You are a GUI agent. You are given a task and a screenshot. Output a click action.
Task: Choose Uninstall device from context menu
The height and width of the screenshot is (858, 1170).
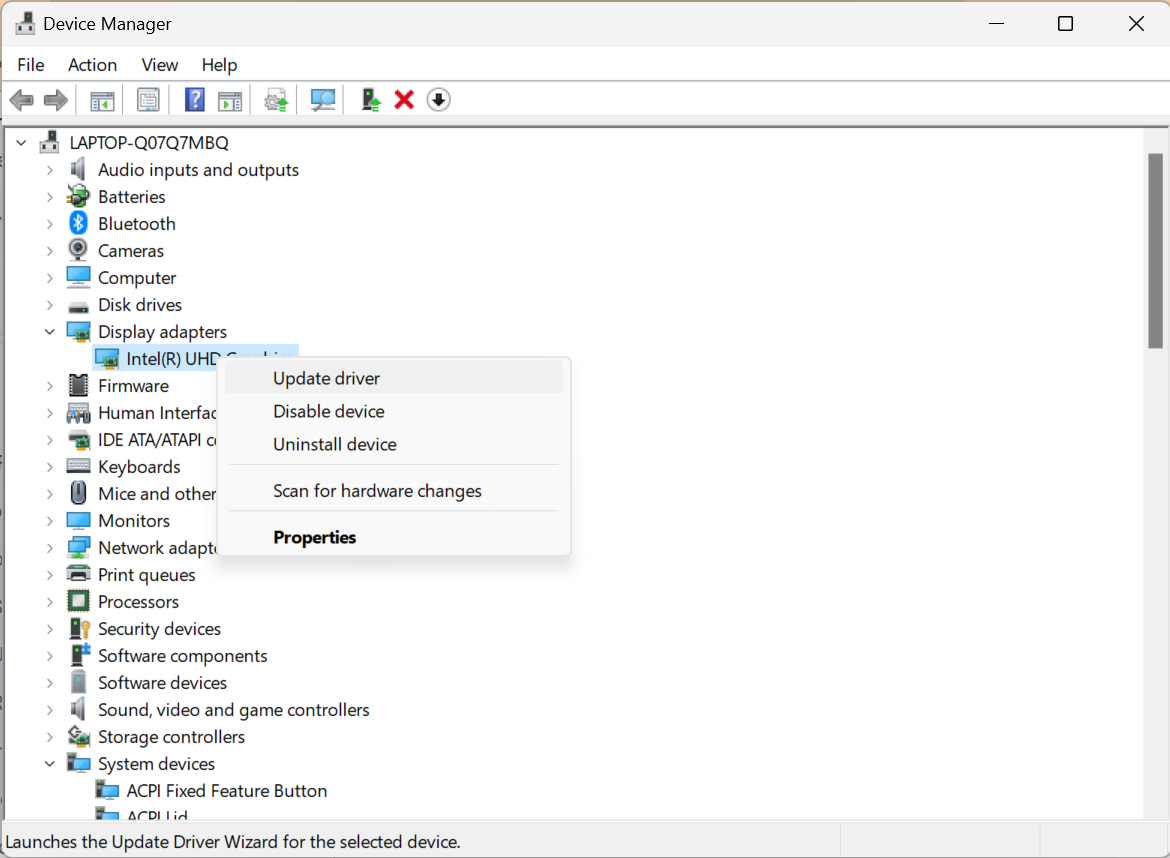coord(334,444)
